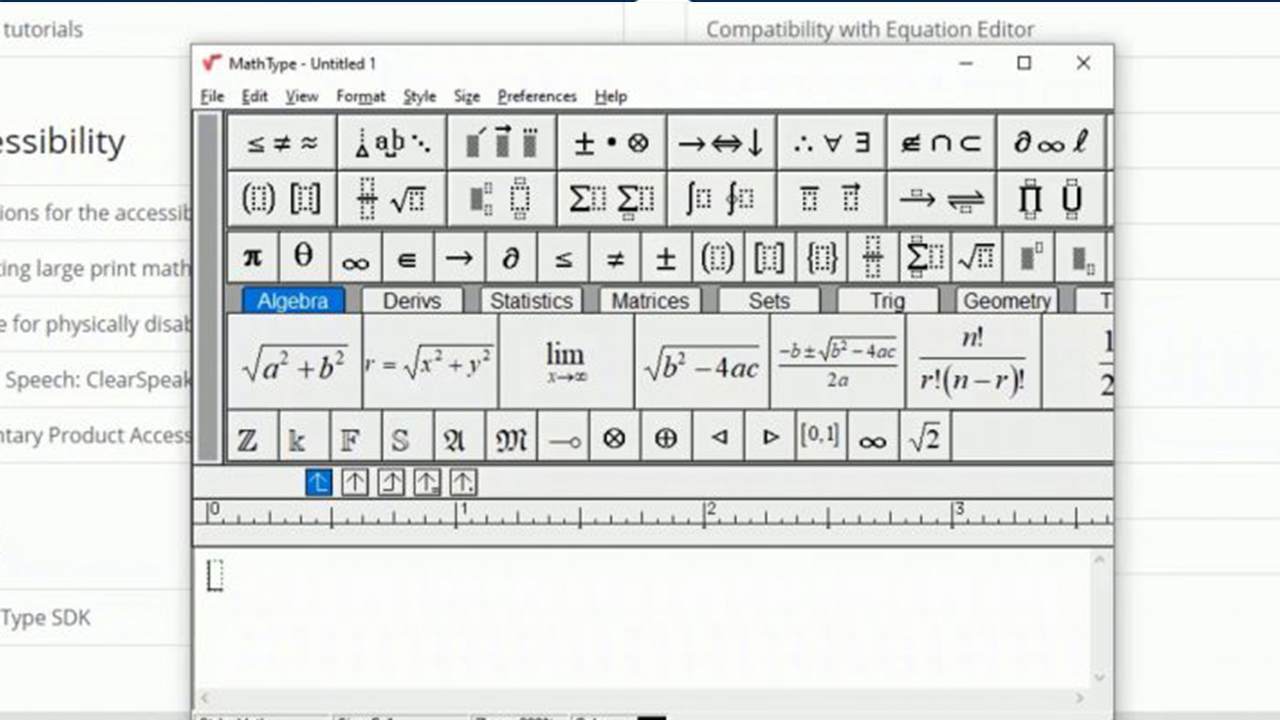Insert plus-minus symbol from small bar

(x=666, y=258)
